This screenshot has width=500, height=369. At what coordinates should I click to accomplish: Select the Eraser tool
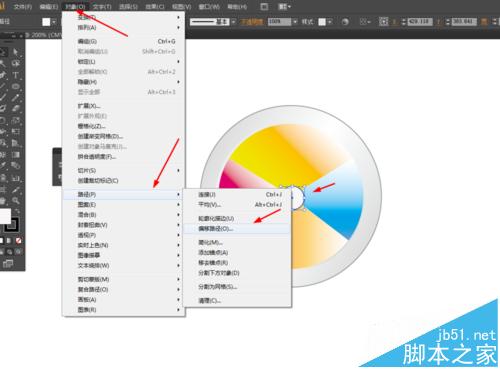click(x=16, y=109)
